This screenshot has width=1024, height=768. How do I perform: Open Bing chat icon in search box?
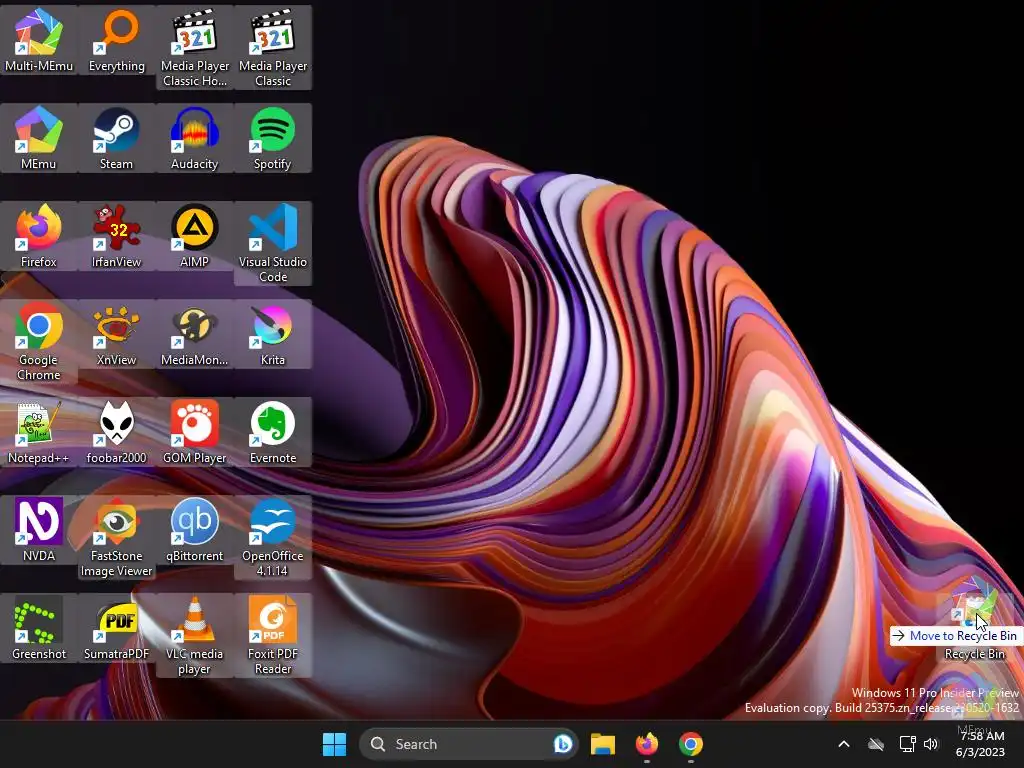[562, 744]
